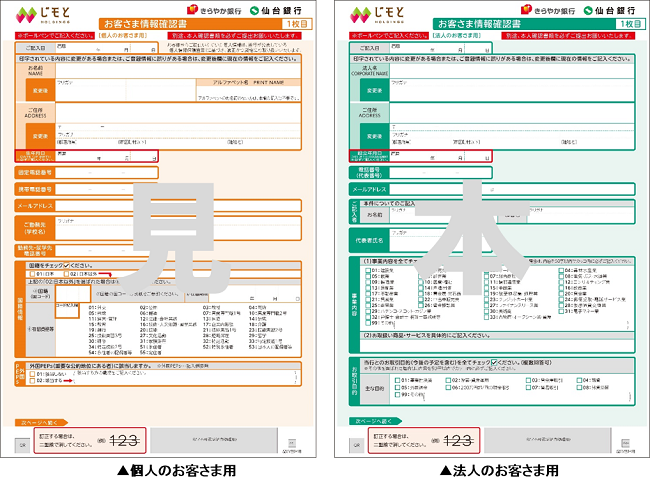This screenshot has height=487, width=650.
Task: Click the 国籍 country code entry box
Action: point(73,294)
